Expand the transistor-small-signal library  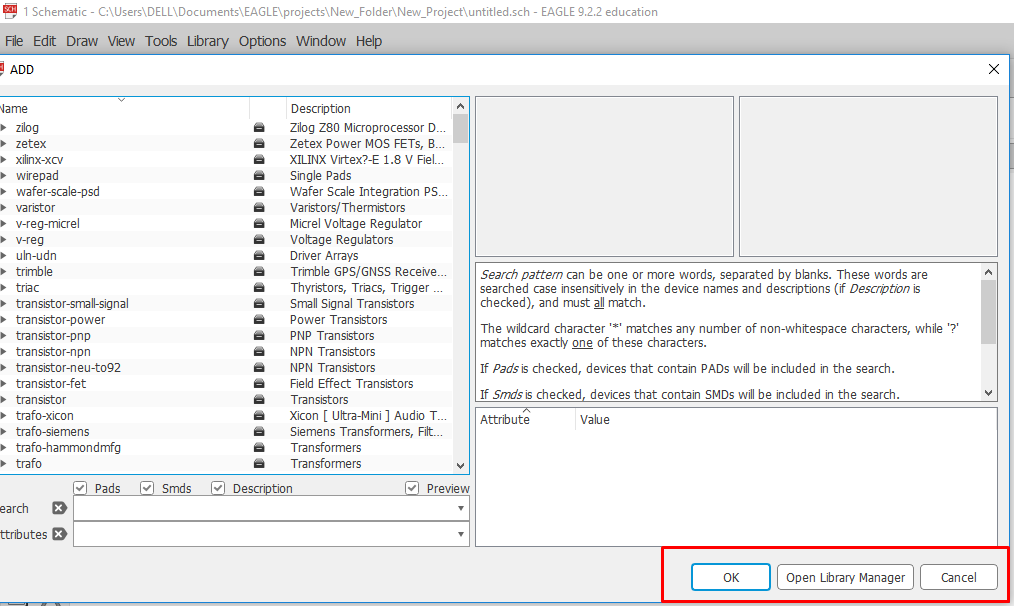pyautogui.click(x=4, y=304)
